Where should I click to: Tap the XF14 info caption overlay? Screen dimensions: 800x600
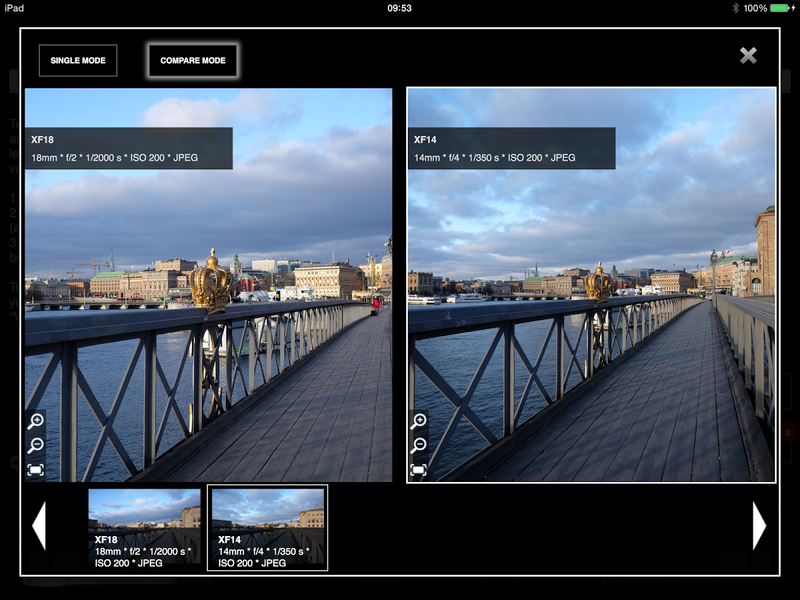[x=512, y=148]
